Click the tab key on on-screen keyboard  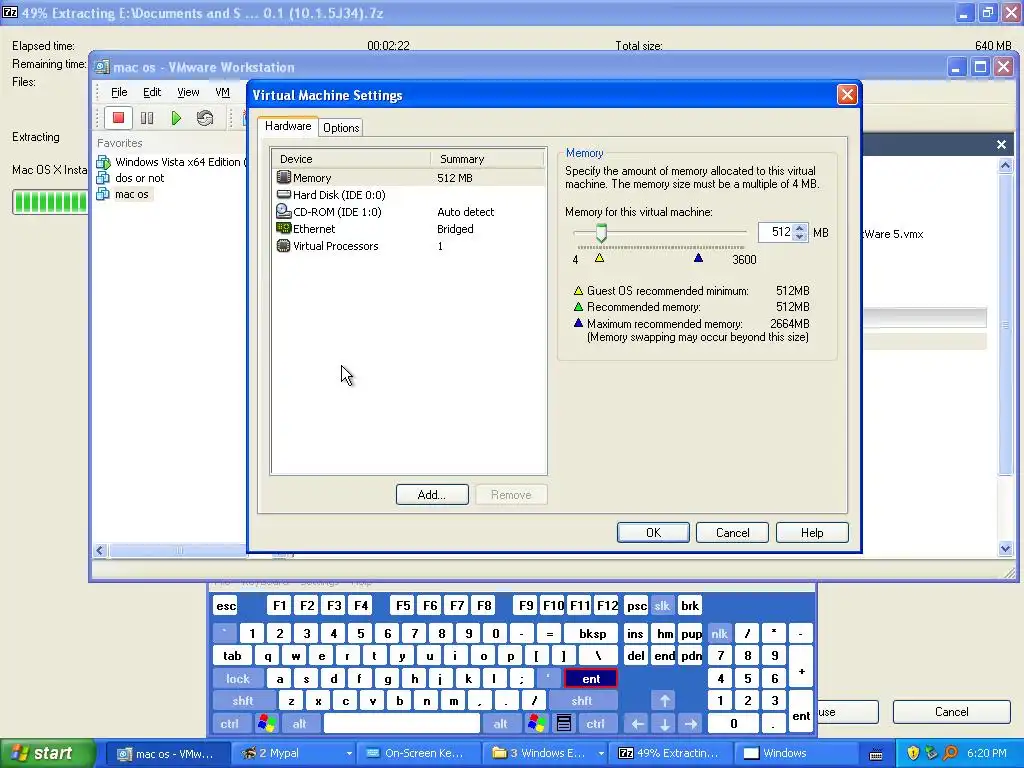(232, 656)
